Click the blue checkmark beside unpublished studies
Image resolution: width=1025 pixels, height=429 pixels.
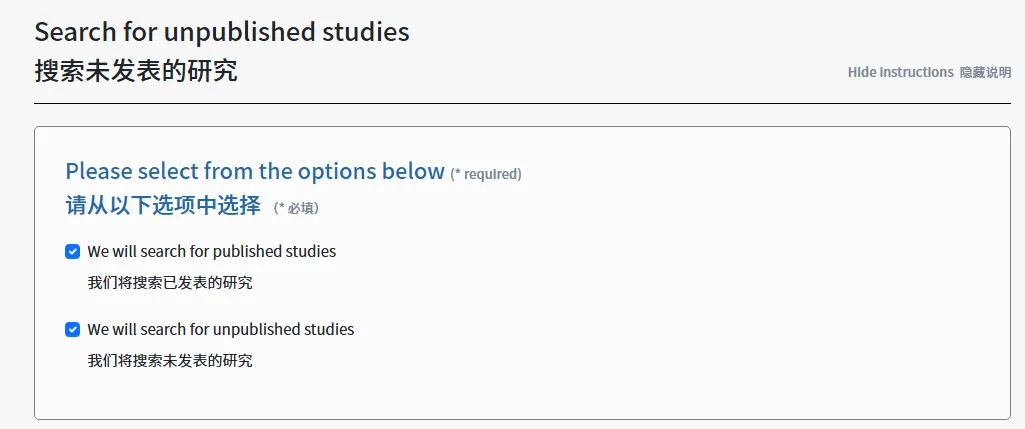pyautogui.click(x=73, y=330)
